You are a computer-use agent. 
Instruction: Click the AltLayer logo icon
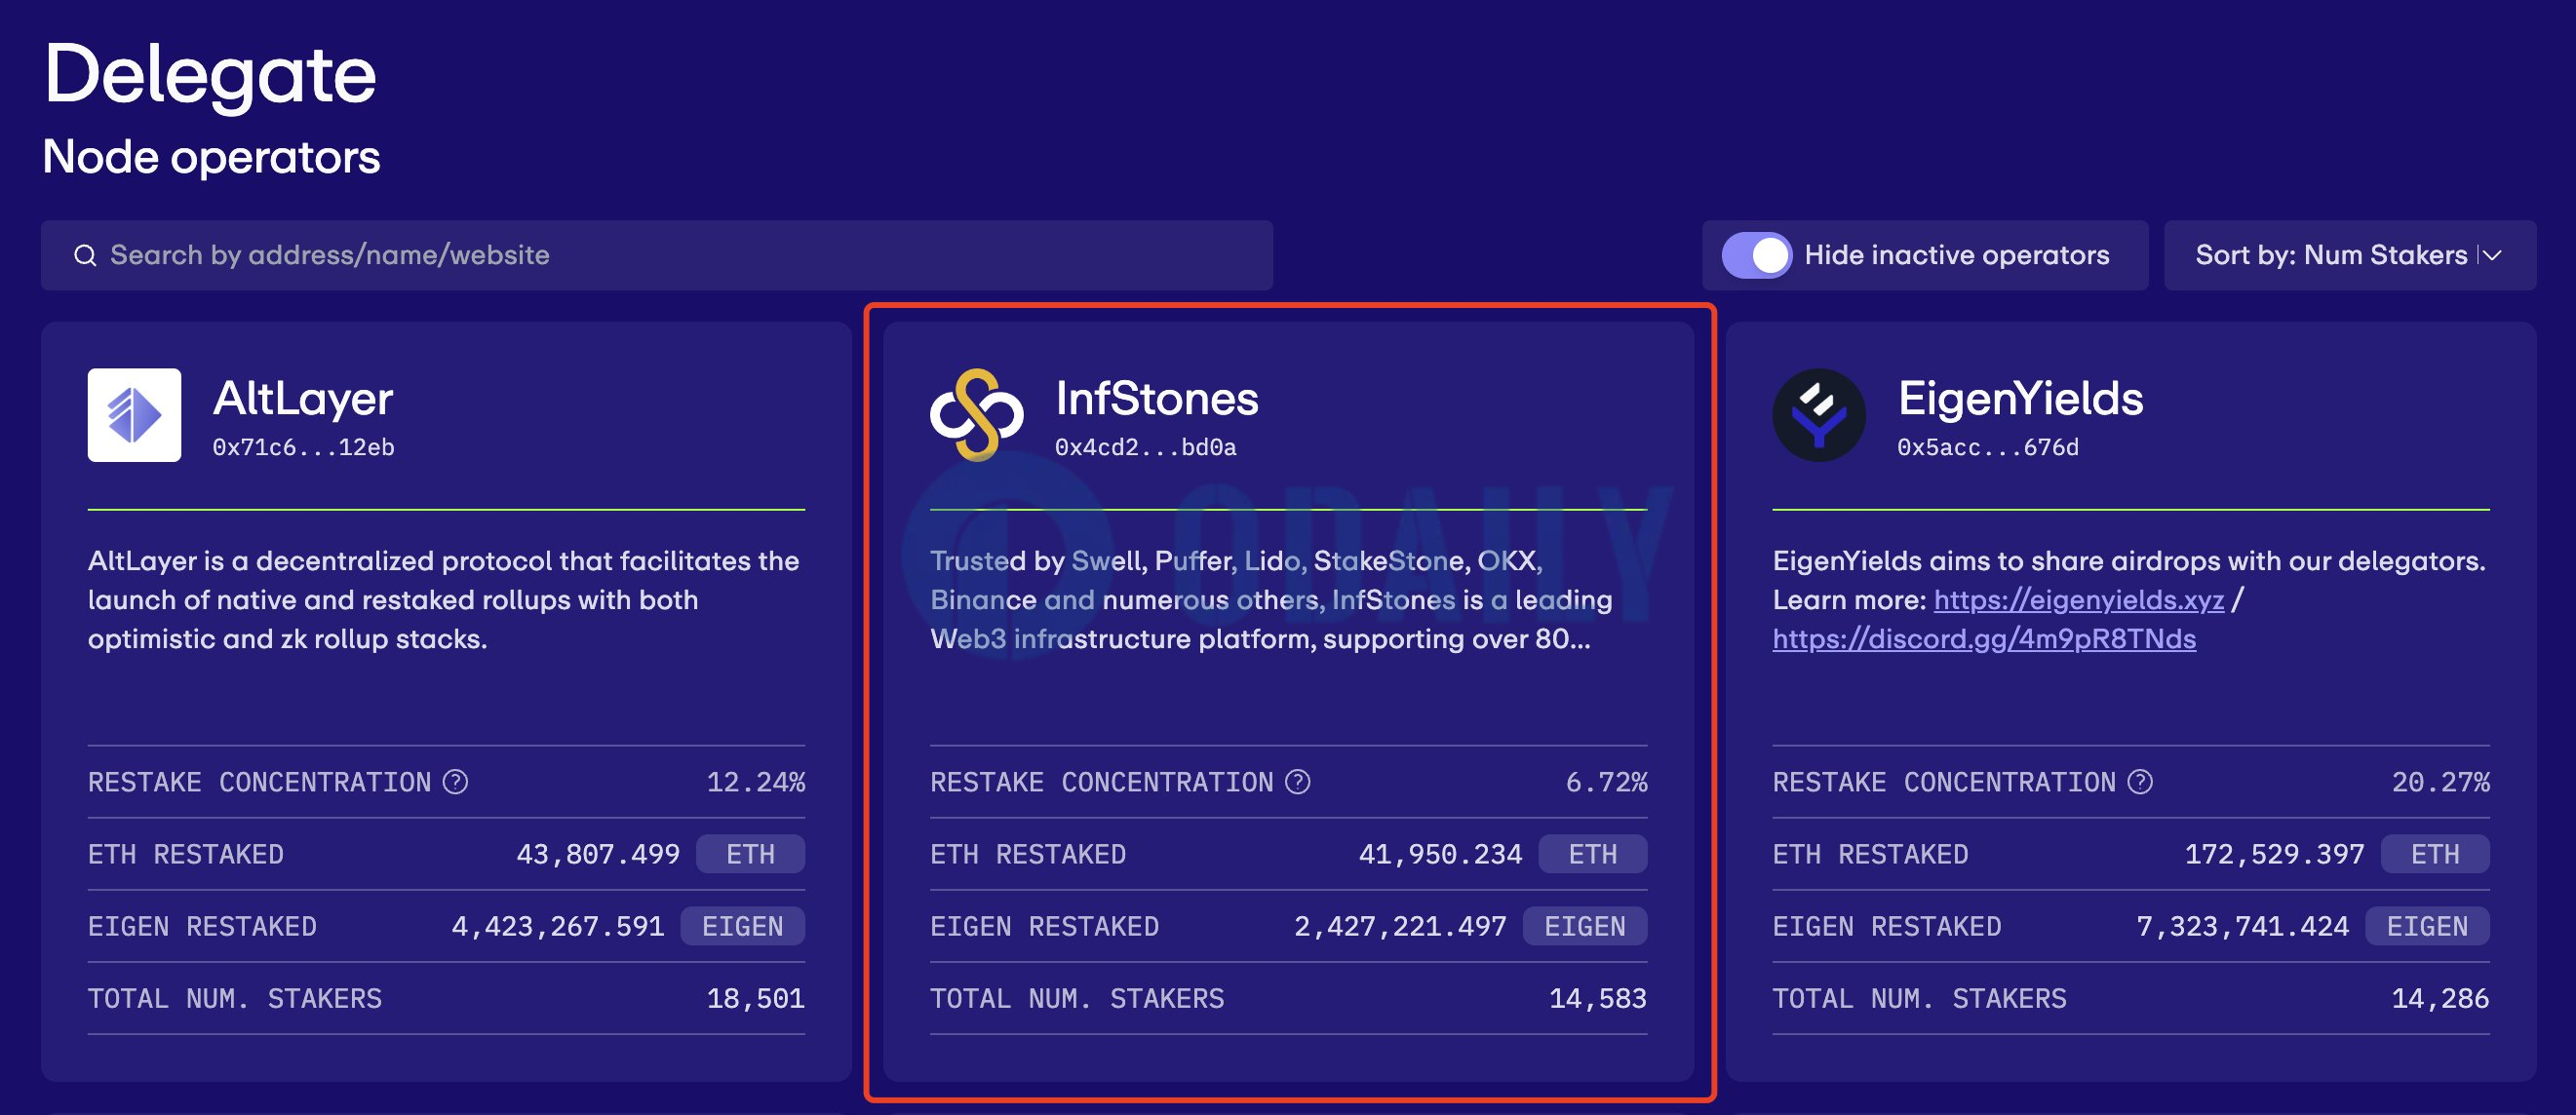134,415
